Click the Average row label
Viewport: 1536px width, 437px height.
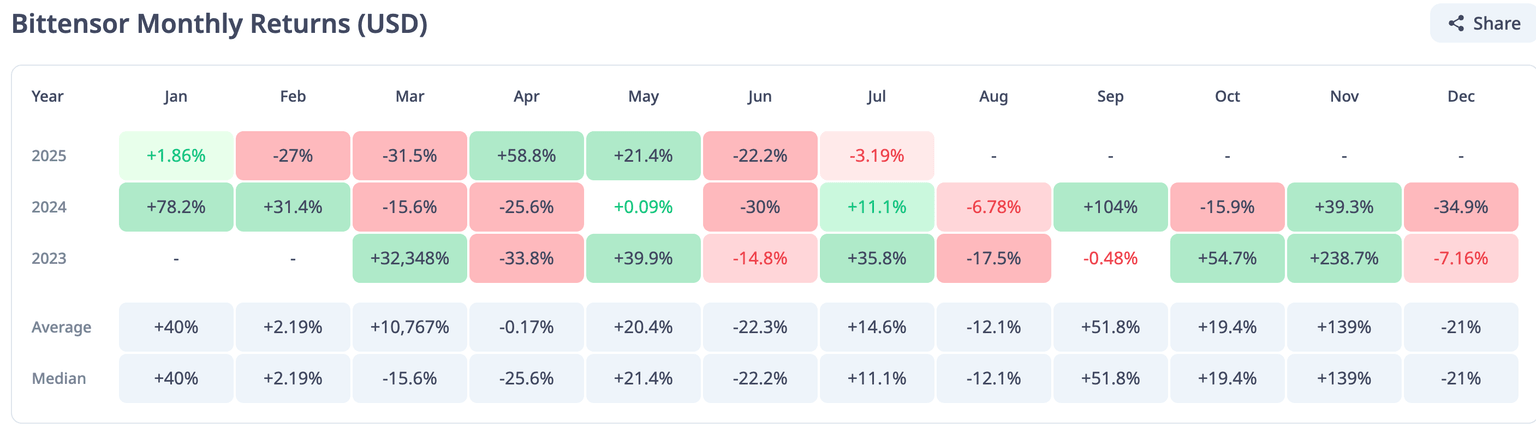61,327
